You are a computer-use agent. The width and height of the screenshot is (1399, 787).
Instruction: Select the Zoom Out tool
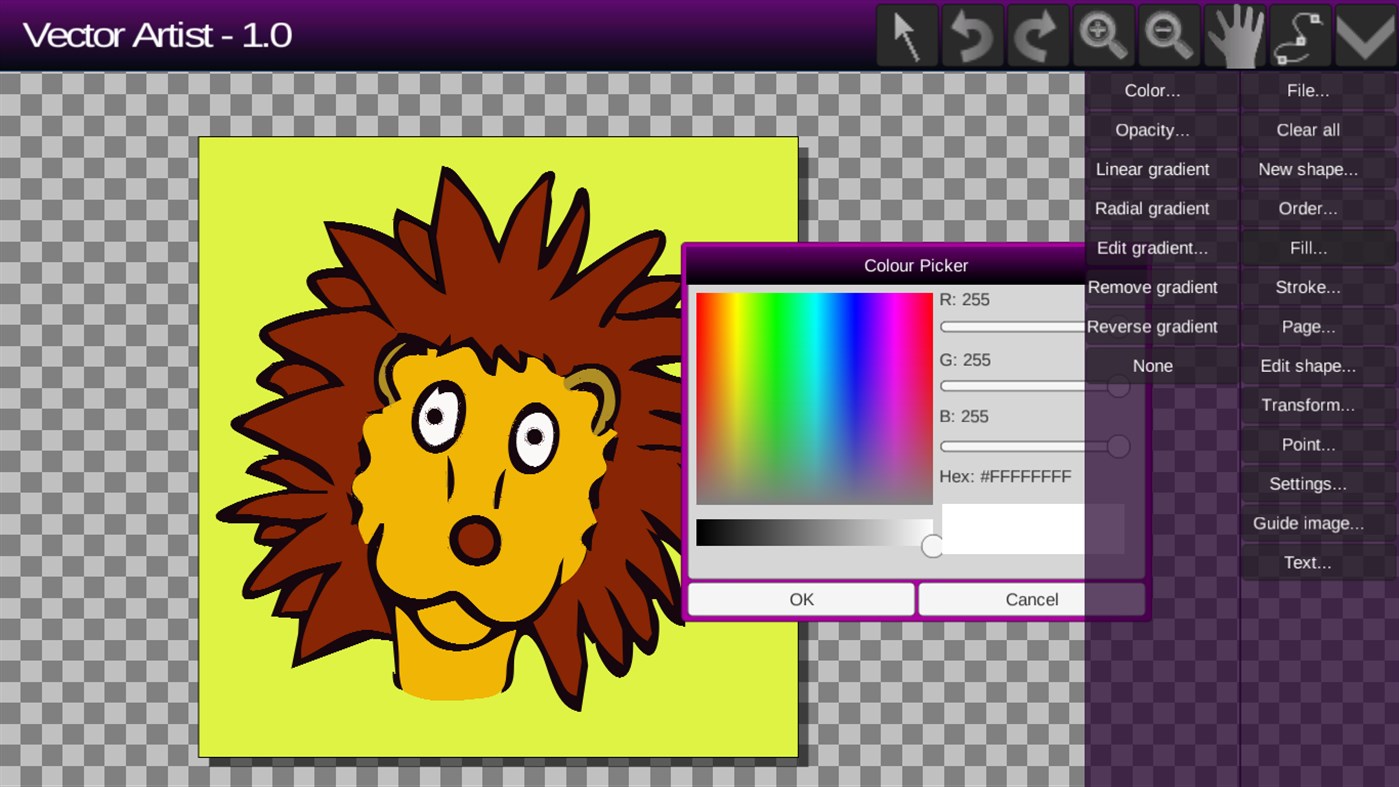tap(1168, 35)
